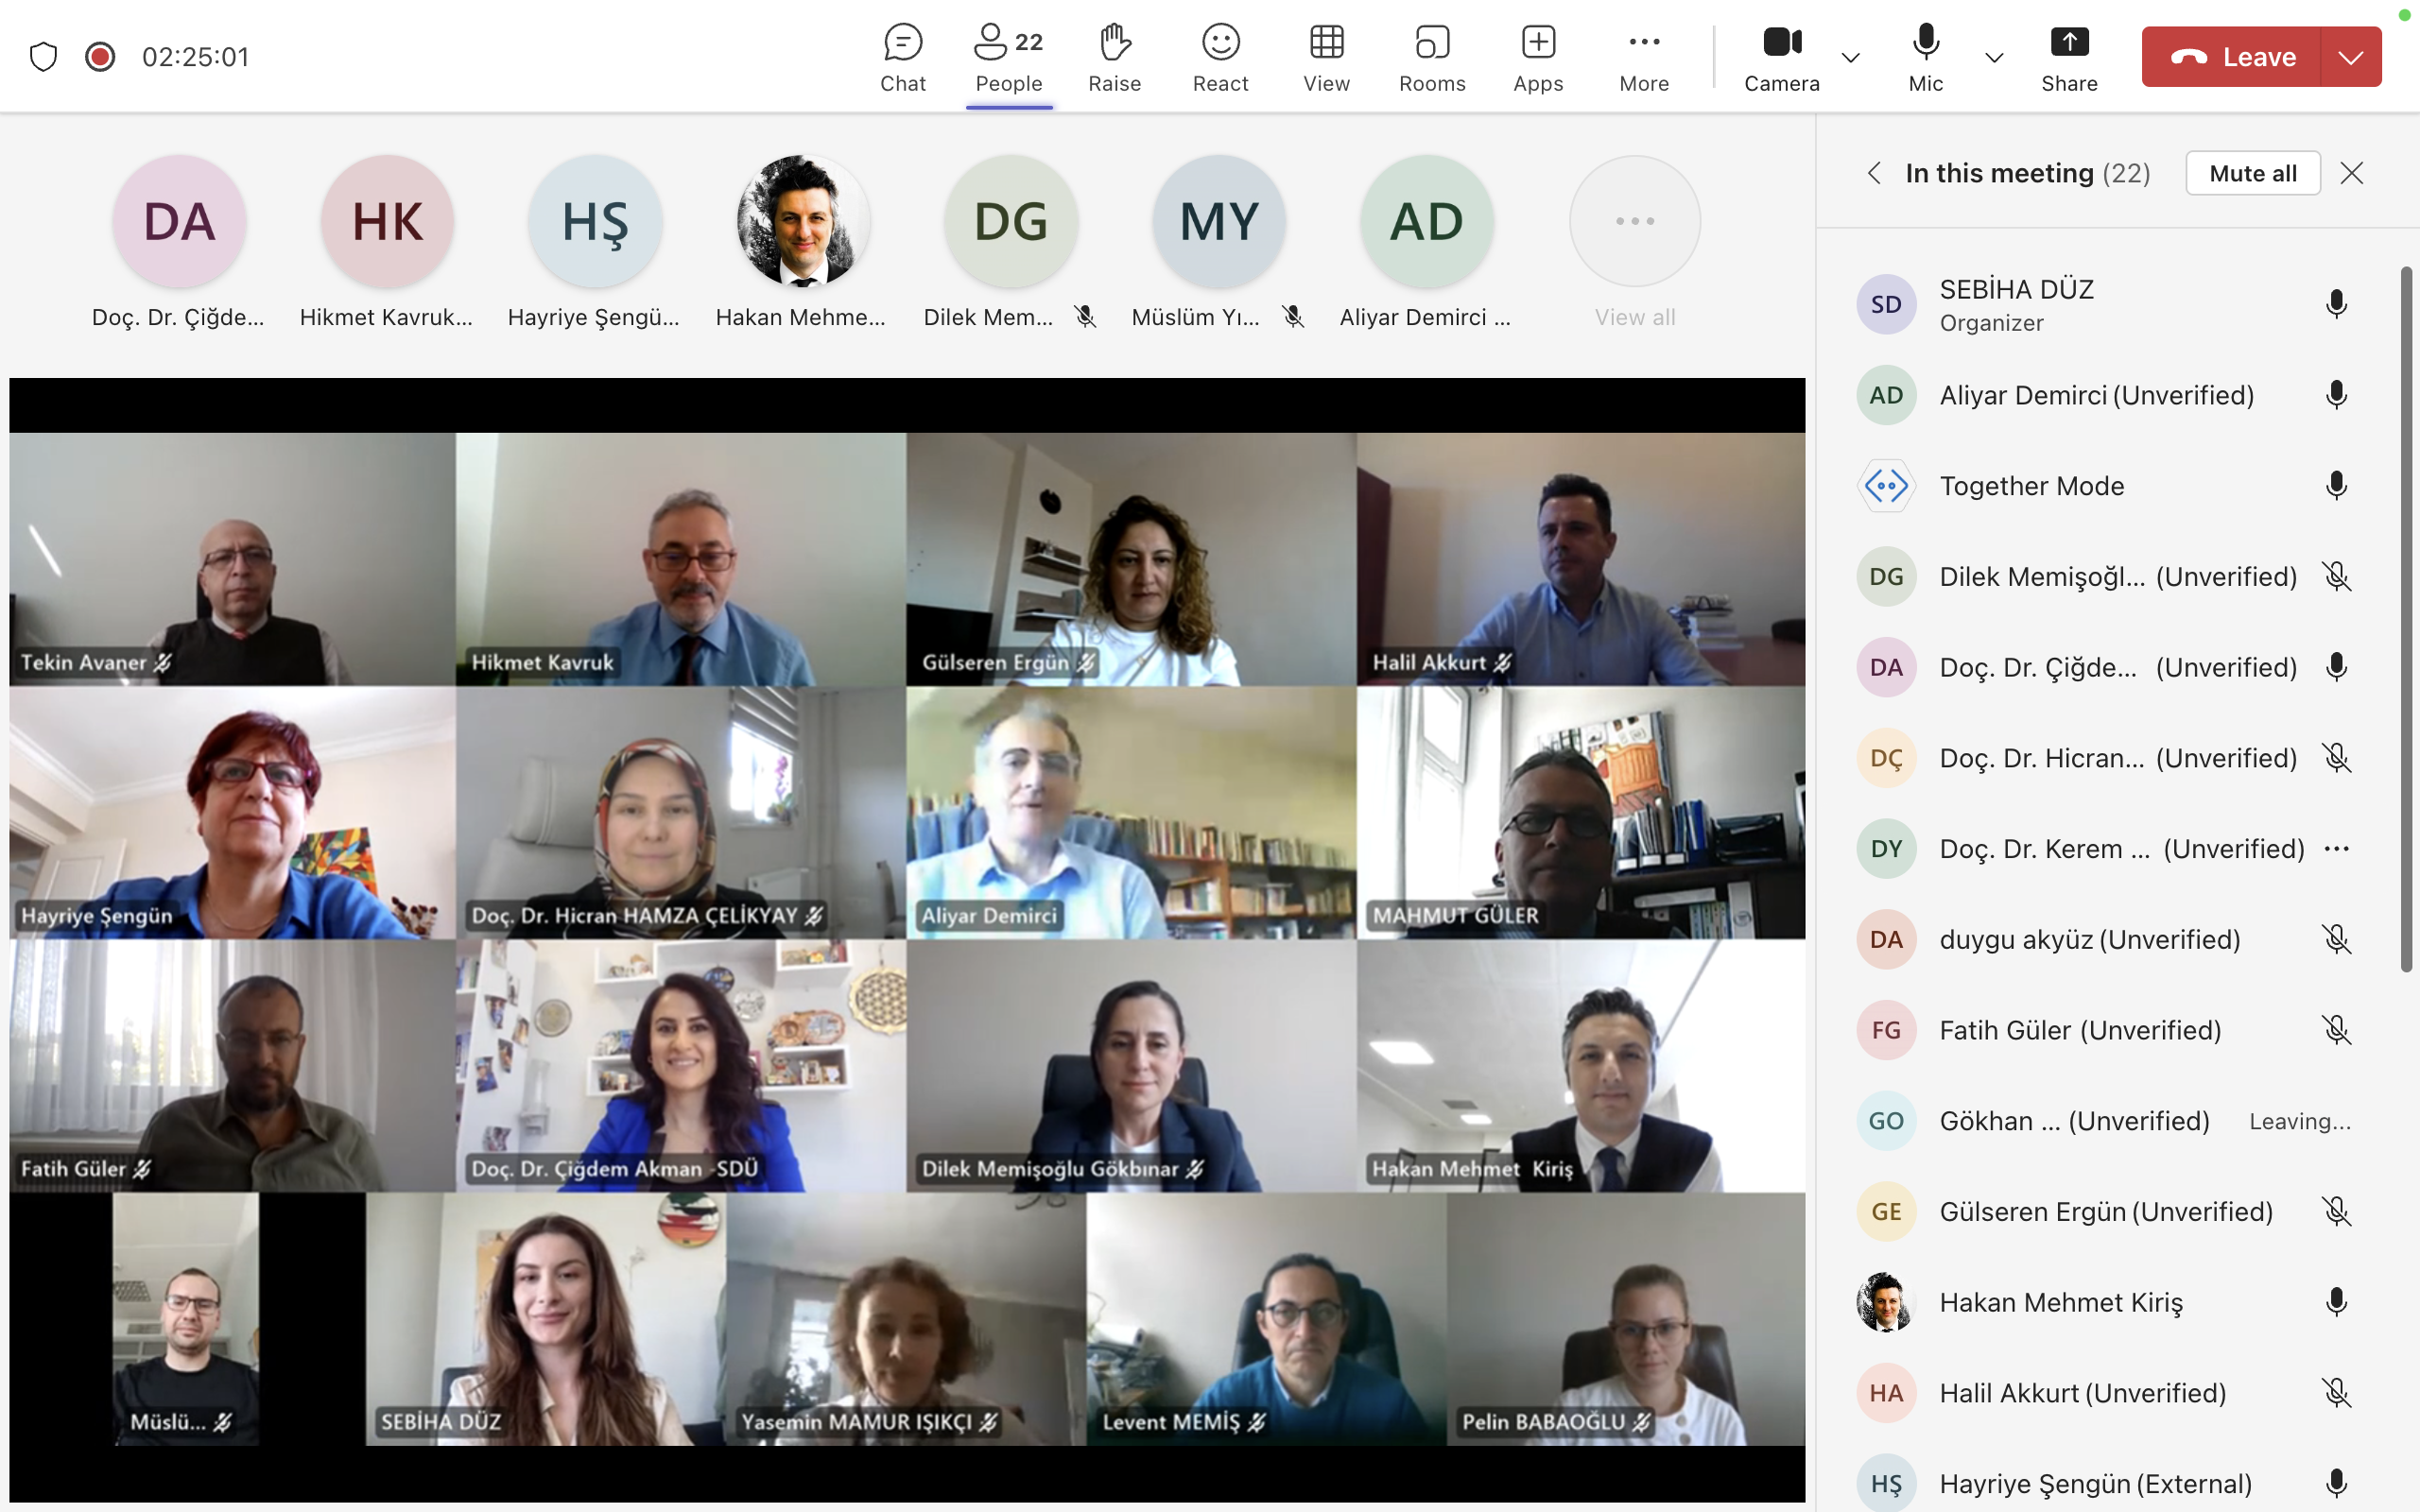Open breakout Rooms
The image size is (2420, 1512).
pos(1432,57)
